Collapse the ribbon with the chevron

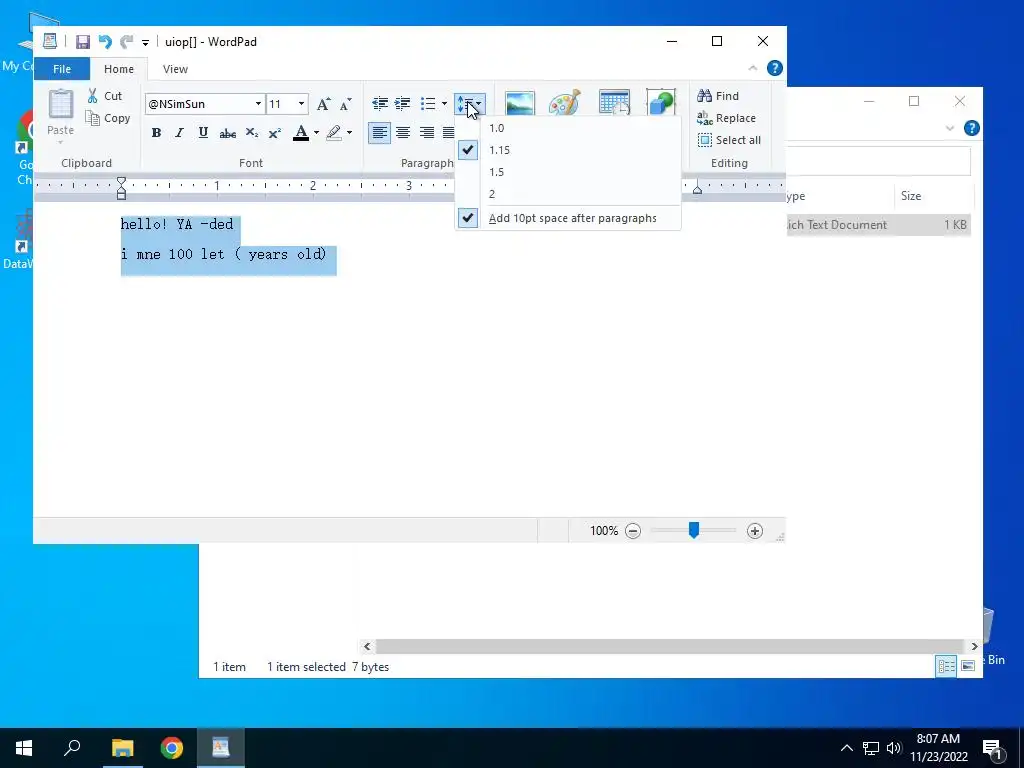(x=752, y=68)
